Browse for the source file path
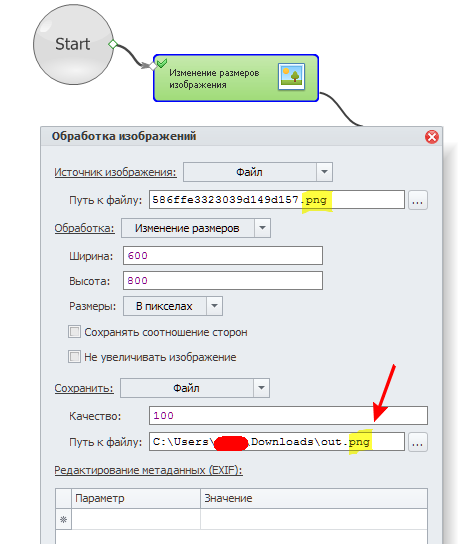Screen dimensions: 475x544 (417, 200)
